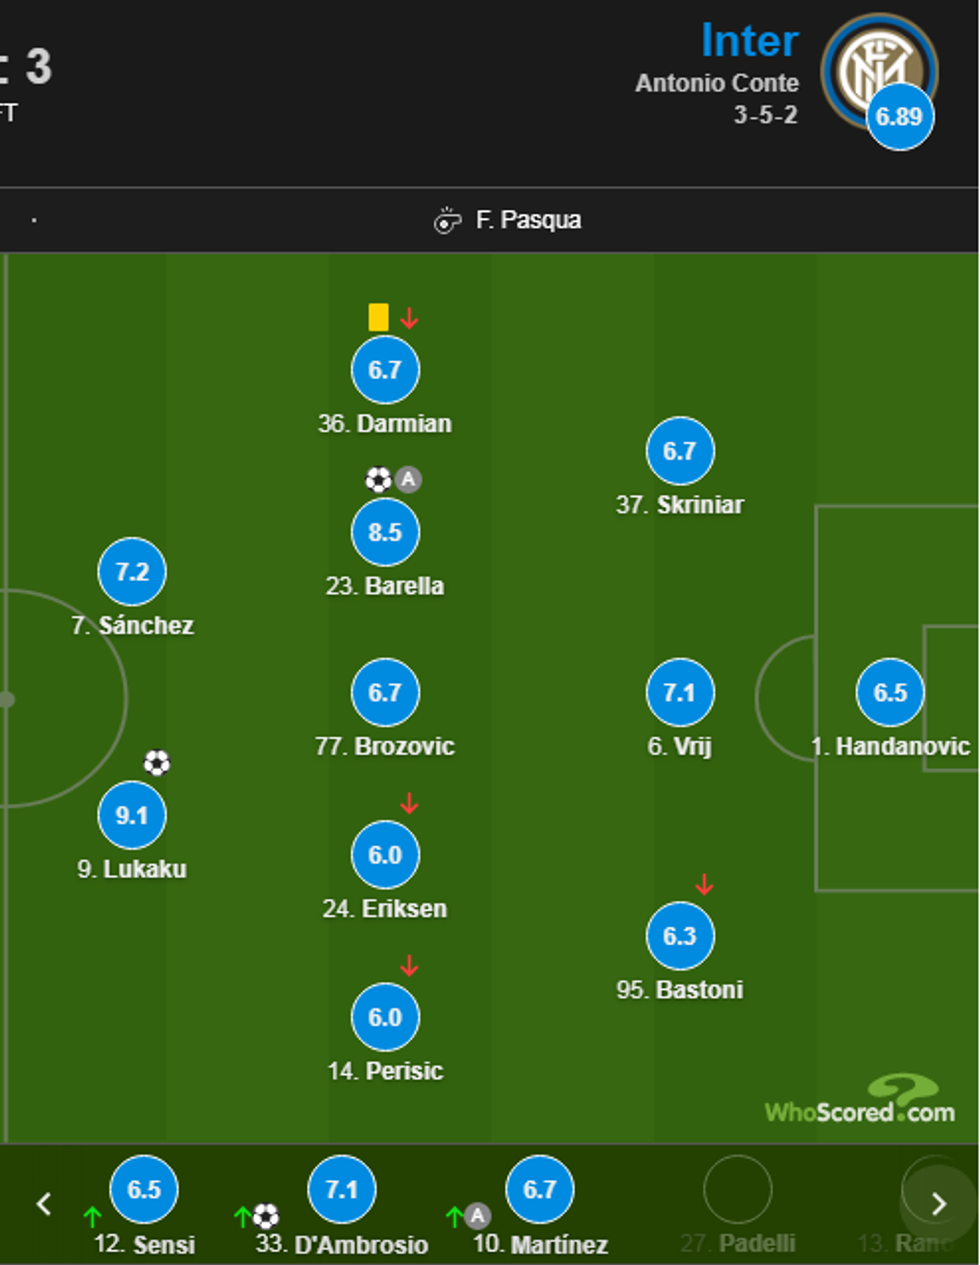Click the Inter 6.89 team rating badge
Viewport: 980px width, 1265px height.
tap(899, 116)
